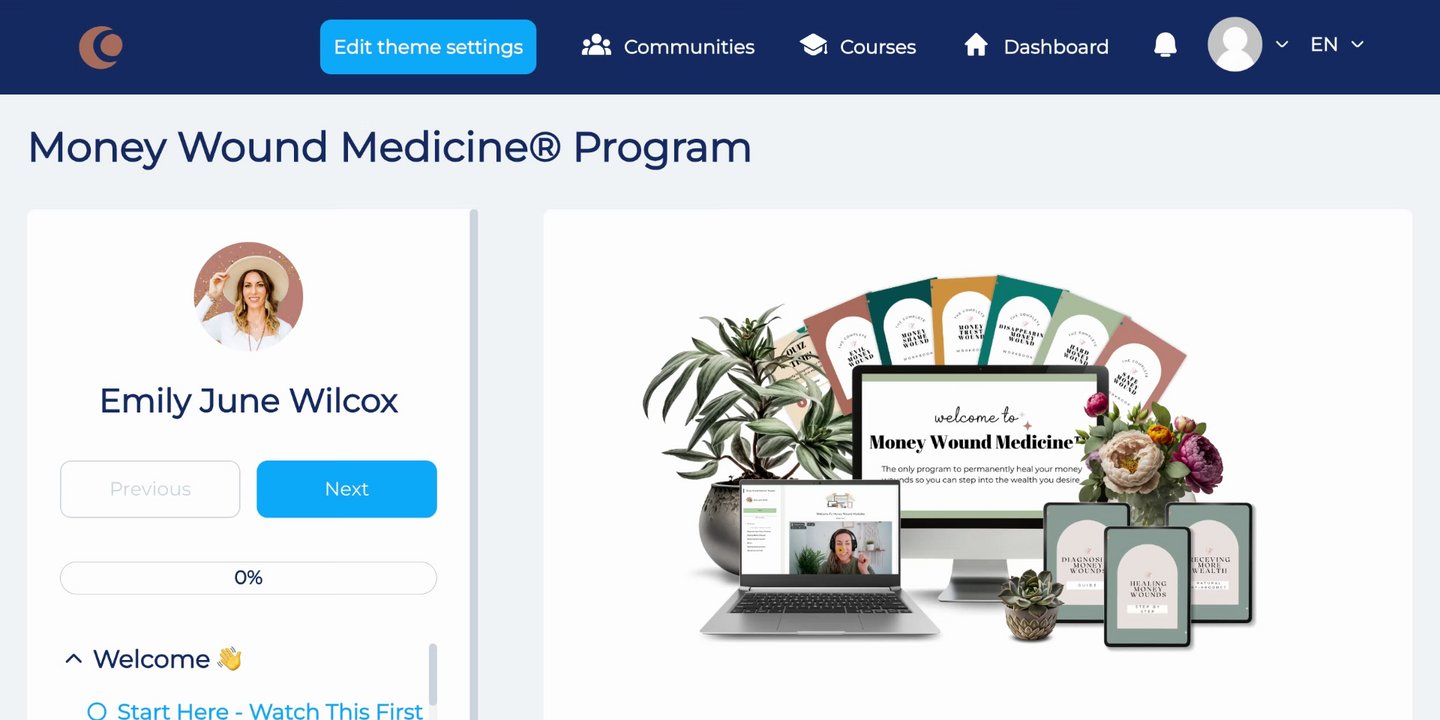Open Start Here - Watch This First lesson
This screenshot has height=720, width=1440.
[x=270, y=710]
